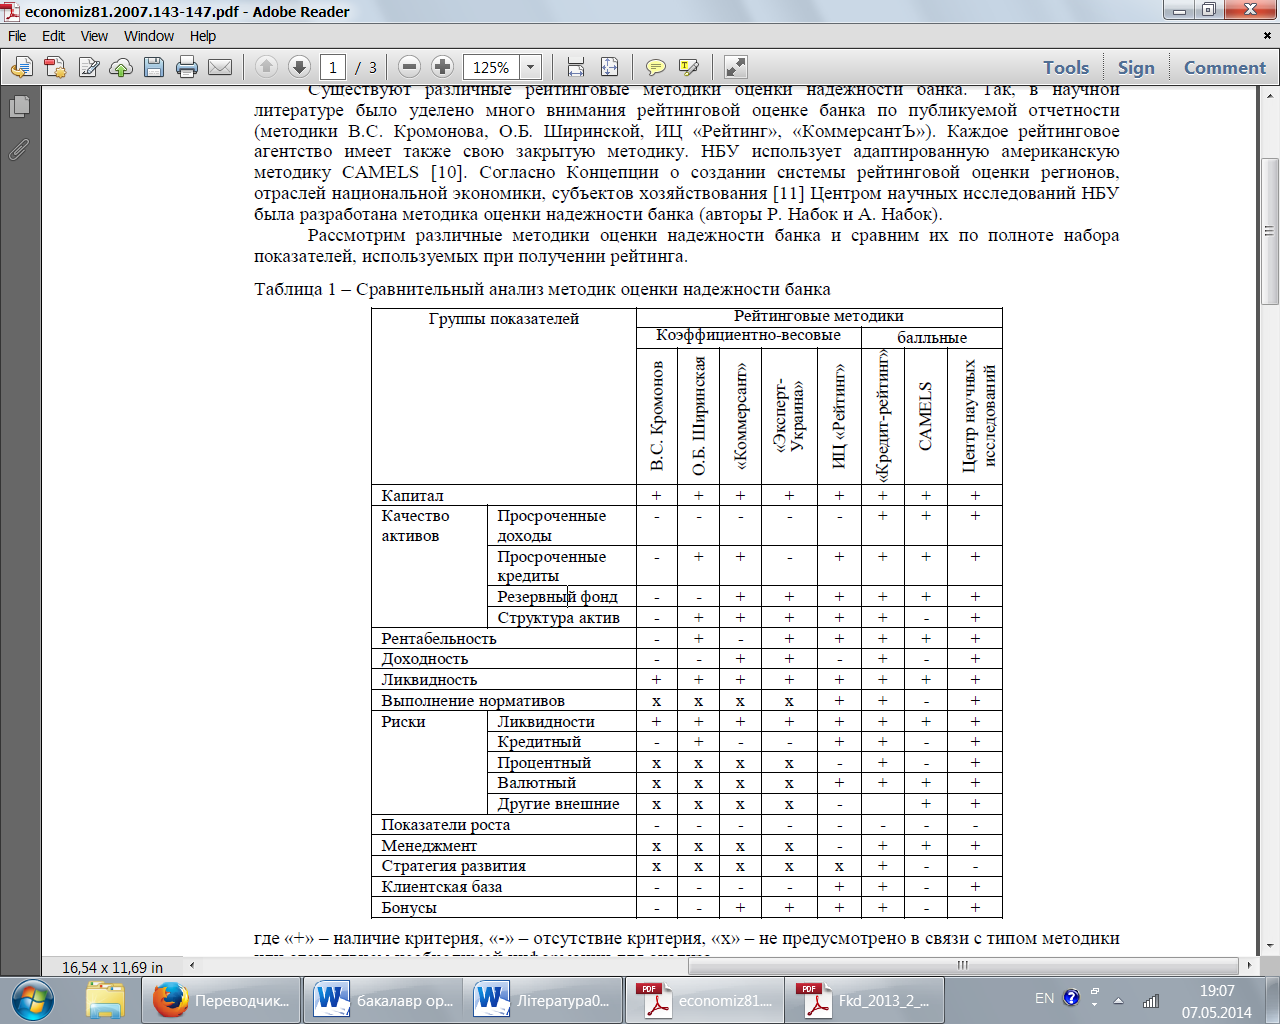Click the 'Менеджмент' row label

(x=429, y=846)
